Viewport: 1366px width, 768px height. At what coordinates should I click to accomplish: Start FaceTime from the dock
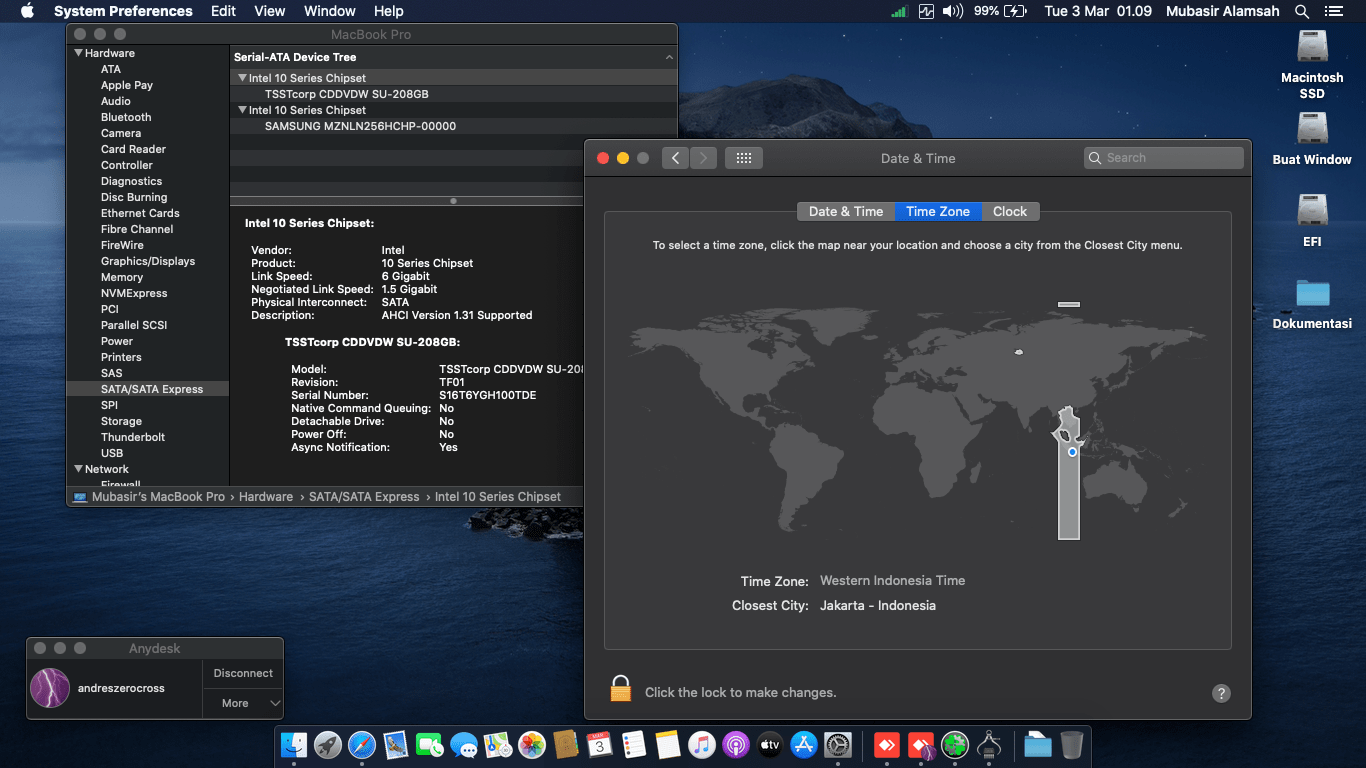pos(430,744)
